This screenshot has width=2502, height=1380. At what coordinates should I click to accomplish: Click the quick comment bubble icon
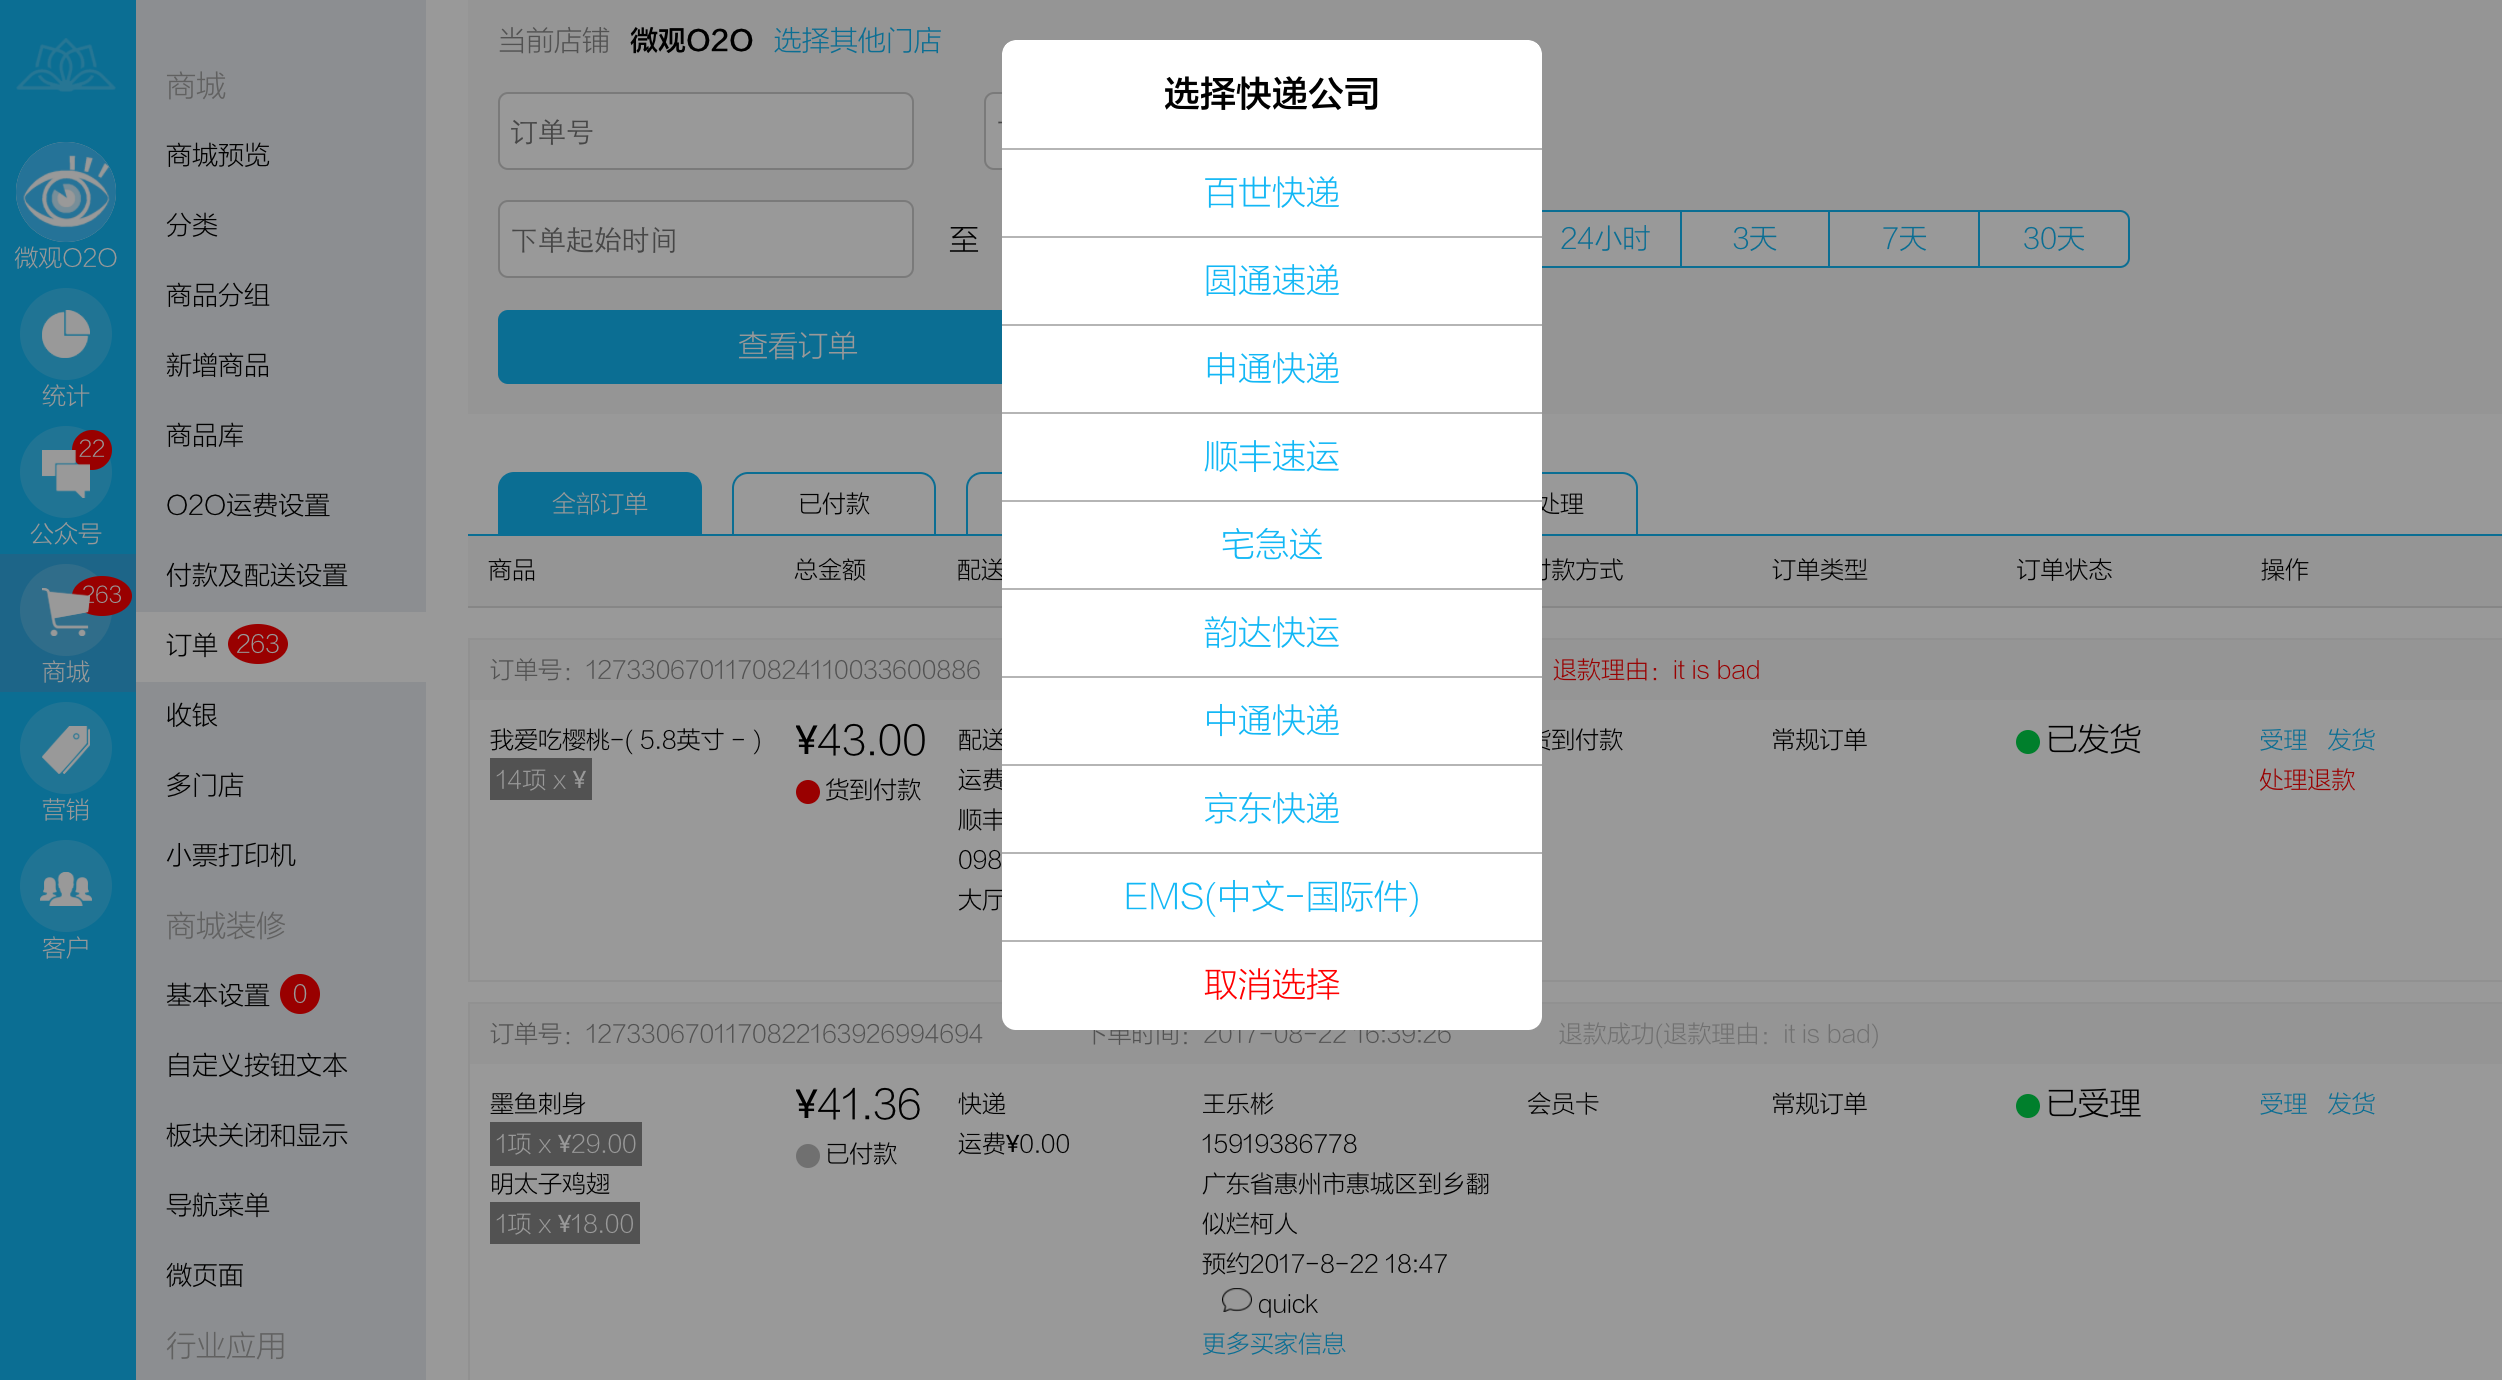click(x=1236, y=1301)
